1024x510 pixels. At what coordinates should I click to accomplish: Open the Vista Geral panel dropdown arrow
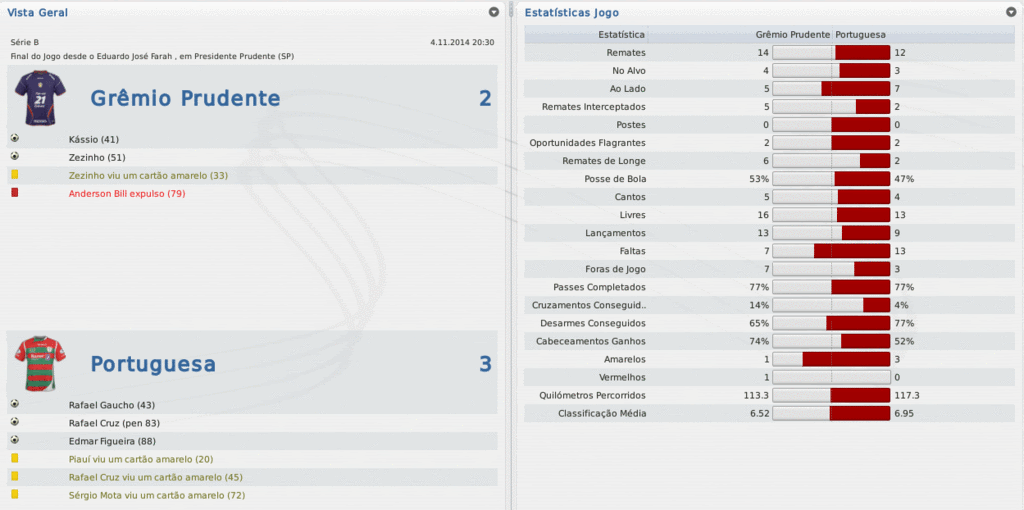494,12
